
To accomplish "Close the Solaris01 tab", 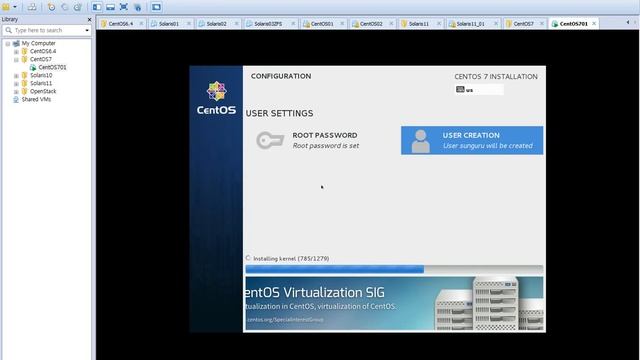I will (x=189, y=24).
